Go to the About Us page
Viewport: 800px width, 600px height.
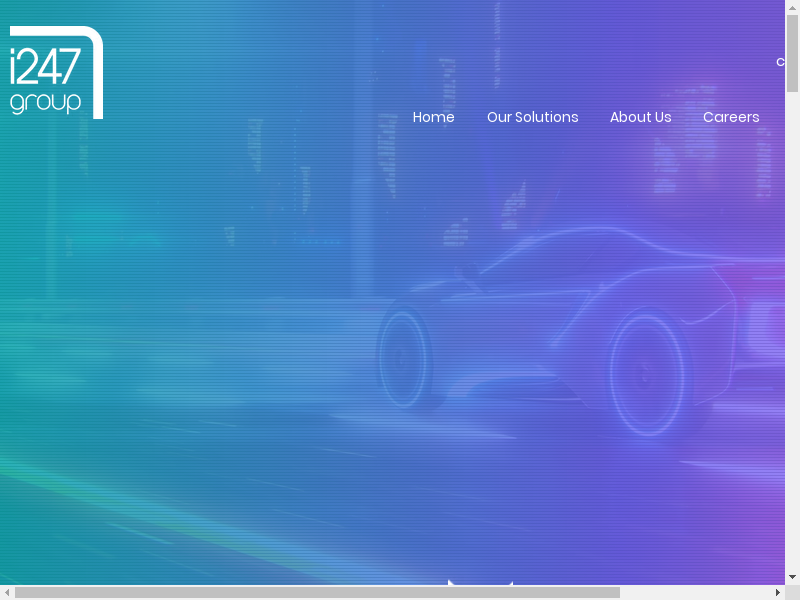640,117
